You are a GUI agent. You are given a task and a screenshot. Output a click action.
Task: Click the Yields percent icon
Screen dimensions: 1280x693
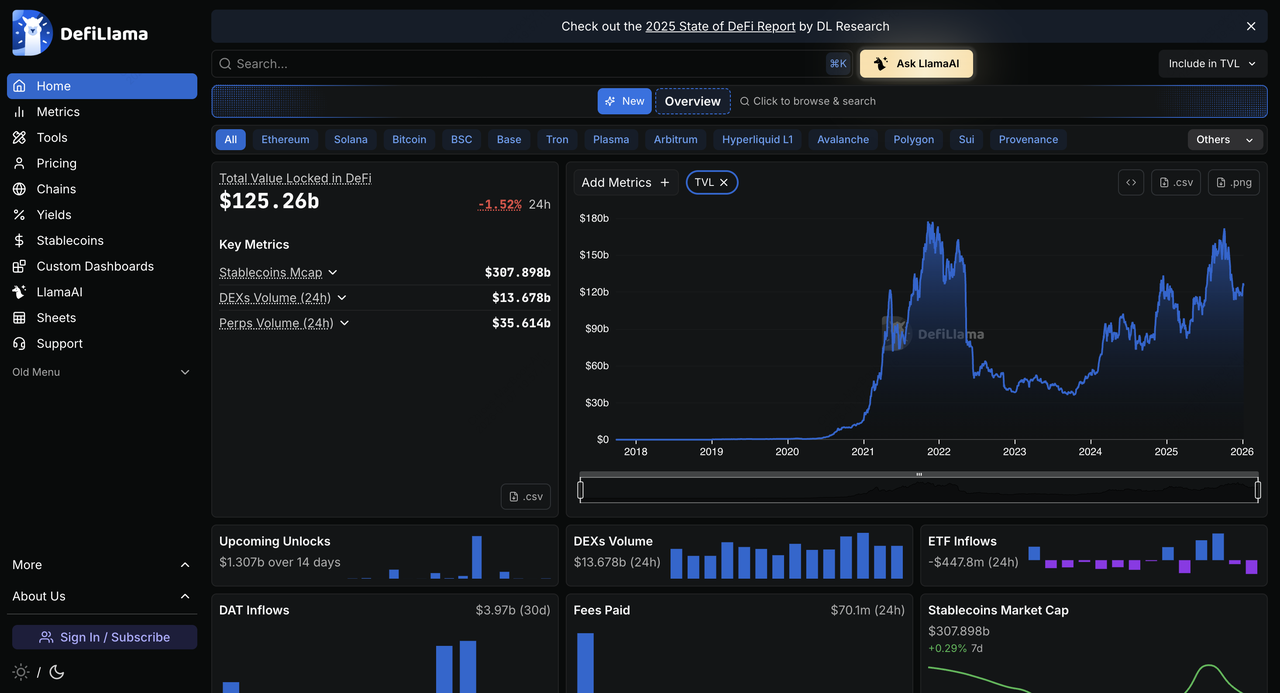tap(19, 215)
